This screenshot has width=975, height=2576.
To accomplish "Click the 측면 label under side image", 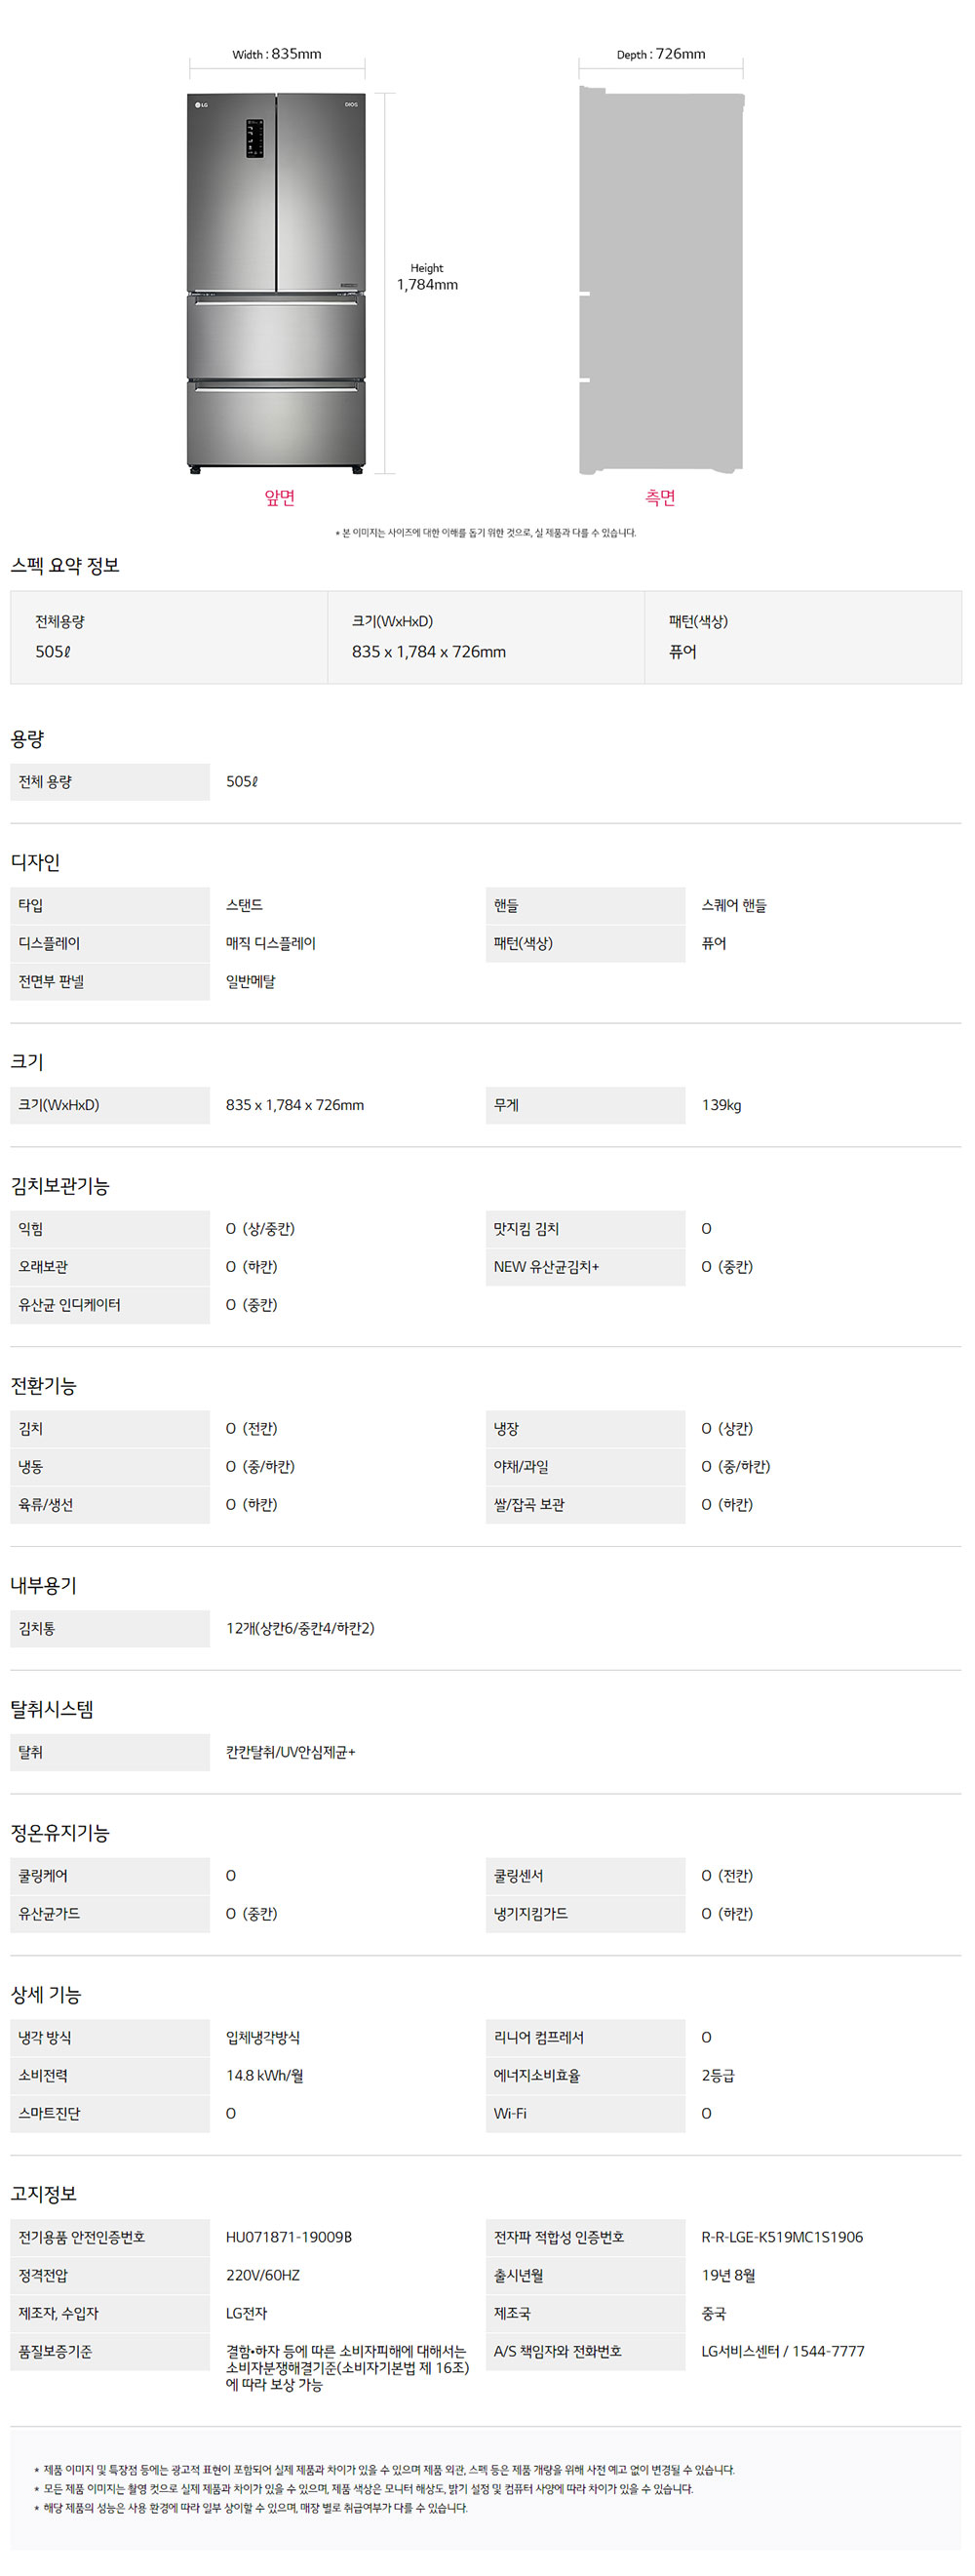I will [660, 498].
